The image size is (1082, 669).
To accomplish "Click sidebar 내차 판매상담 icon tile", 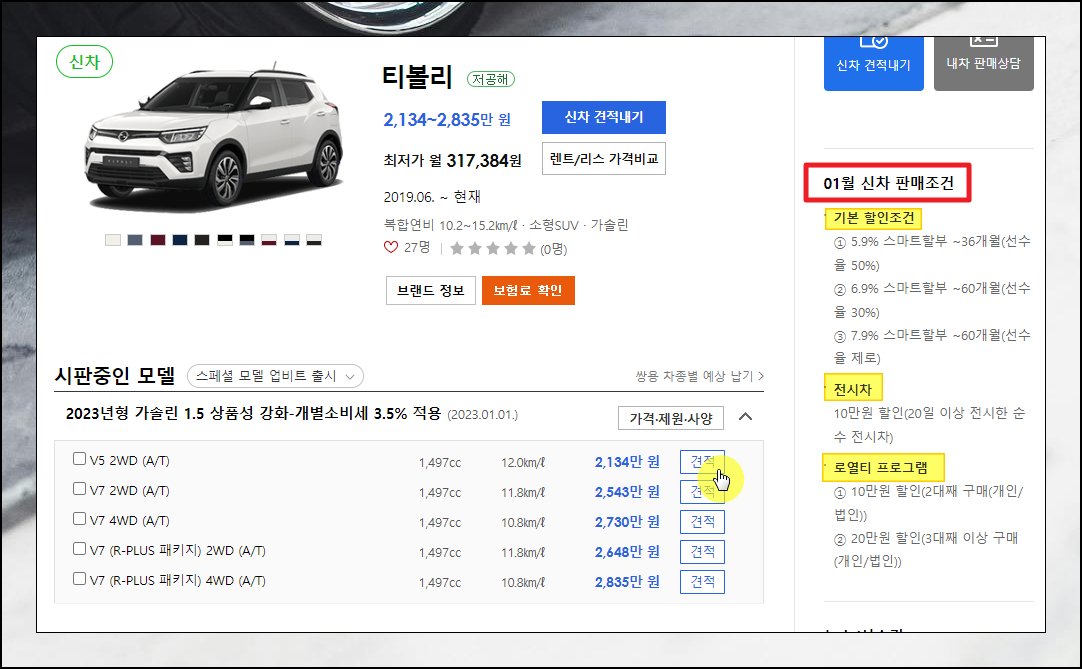I will (983, 63).
